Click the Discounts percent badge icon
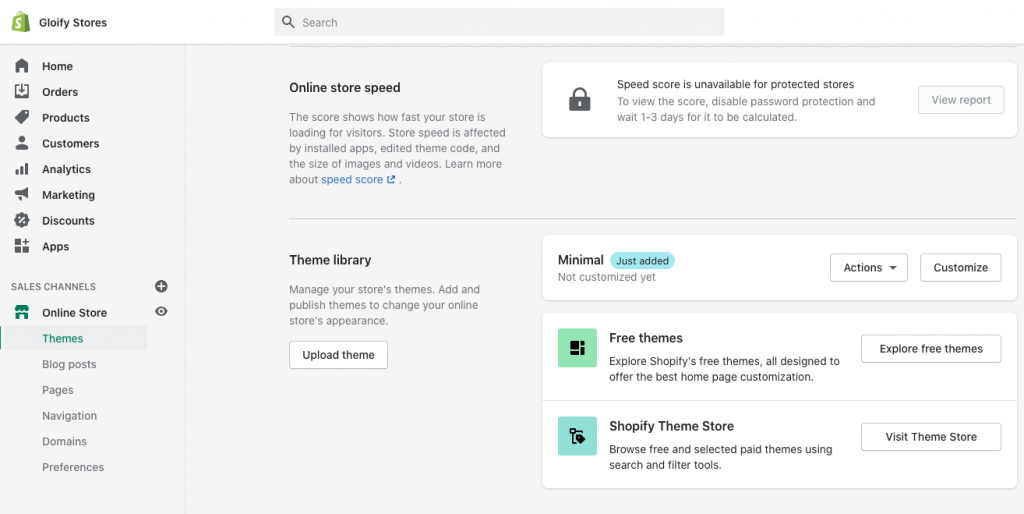The height and width of the screenshot is (514, 1024). [22, 220]
